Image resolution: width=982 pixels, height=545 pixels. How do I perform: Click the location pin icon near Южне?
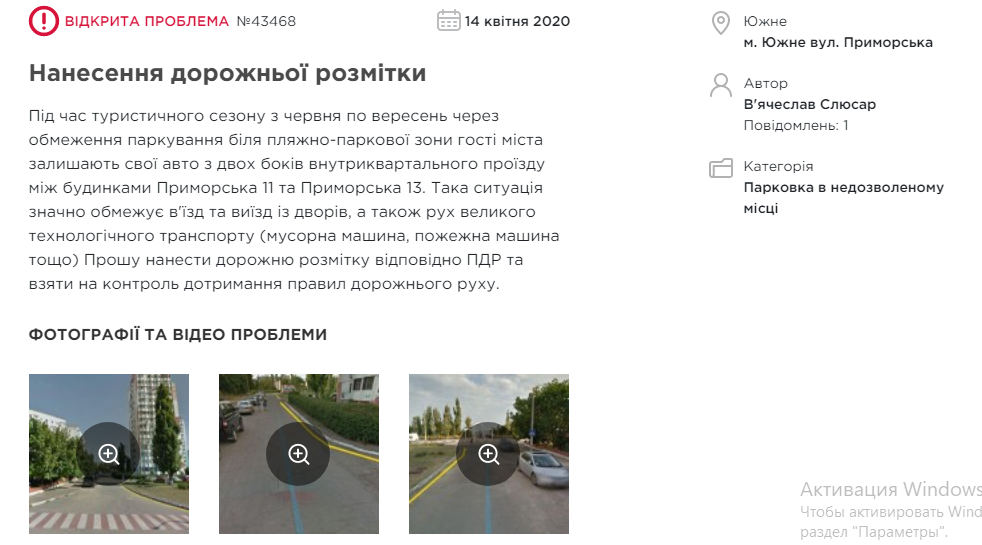(x=721, y=23)
